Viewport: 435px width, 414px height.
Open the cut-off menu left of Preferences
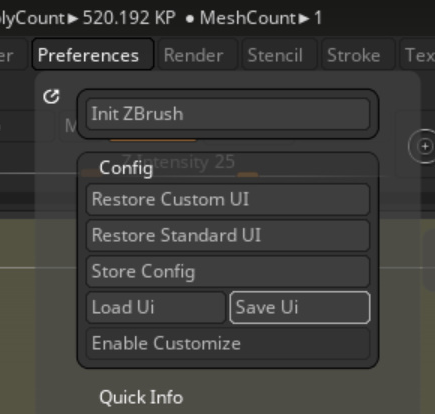[13, 54]
